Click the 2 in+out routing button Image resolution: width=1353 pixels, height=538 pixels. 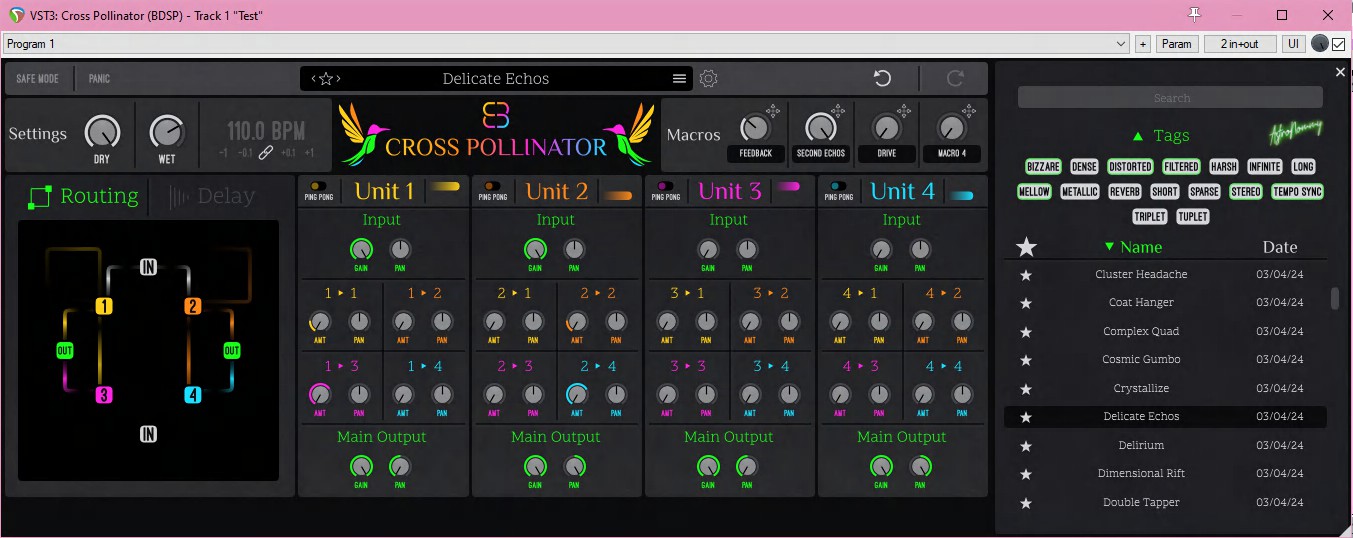(1240, 44)
